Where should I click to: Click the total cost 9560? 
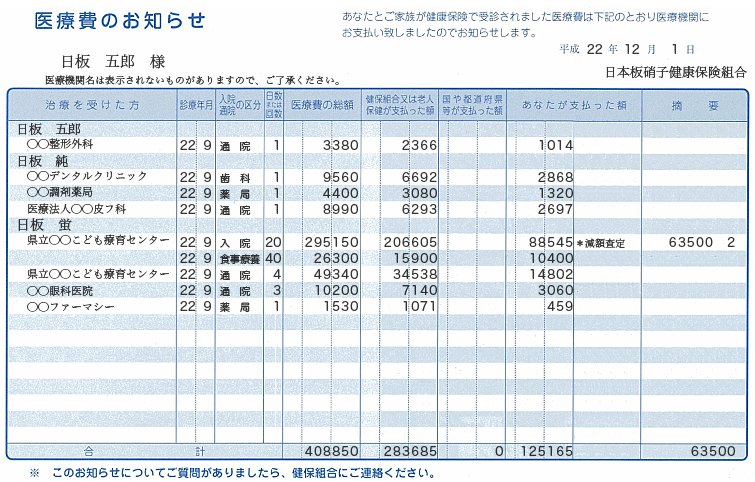340,177
